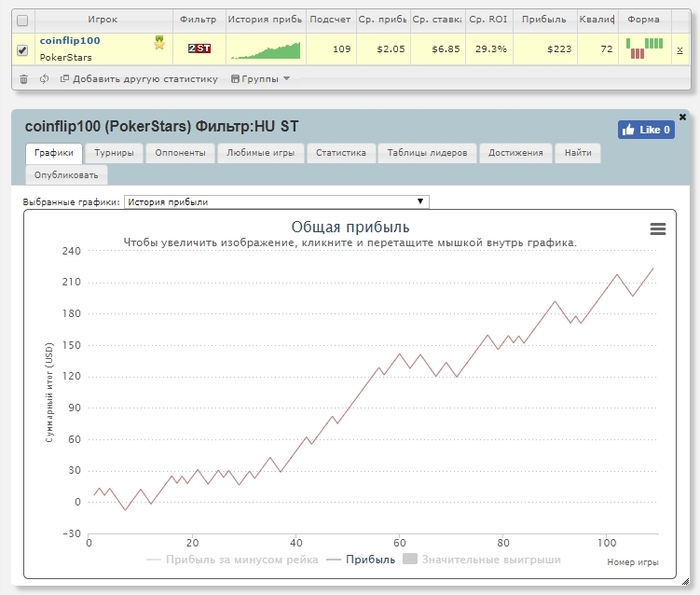The width and height of the screenshot is (700, 595).
Task: Sort by the Форма column header
Action: click(643, 20)
